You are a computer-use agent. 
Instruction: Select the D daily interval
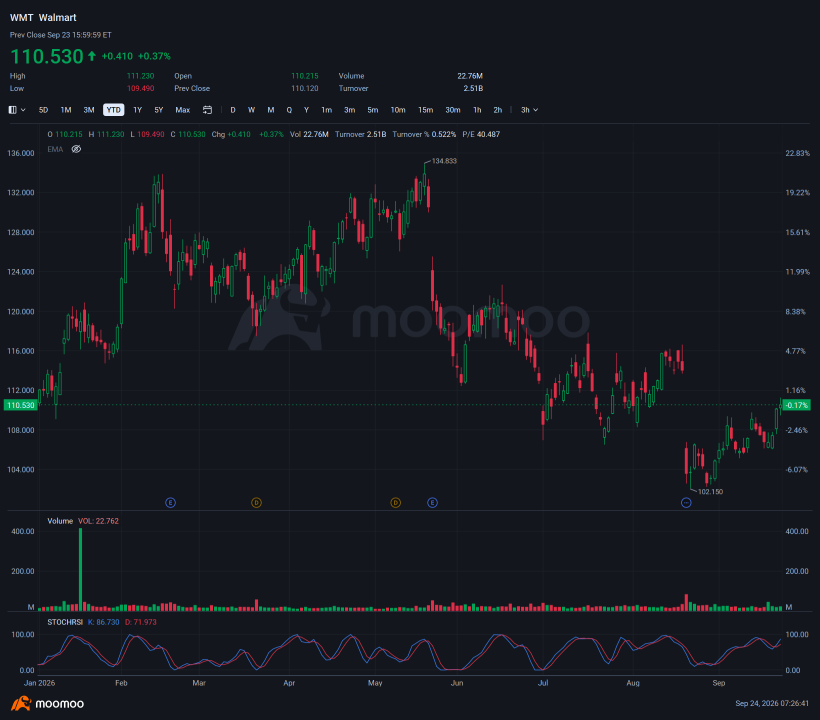233,110
